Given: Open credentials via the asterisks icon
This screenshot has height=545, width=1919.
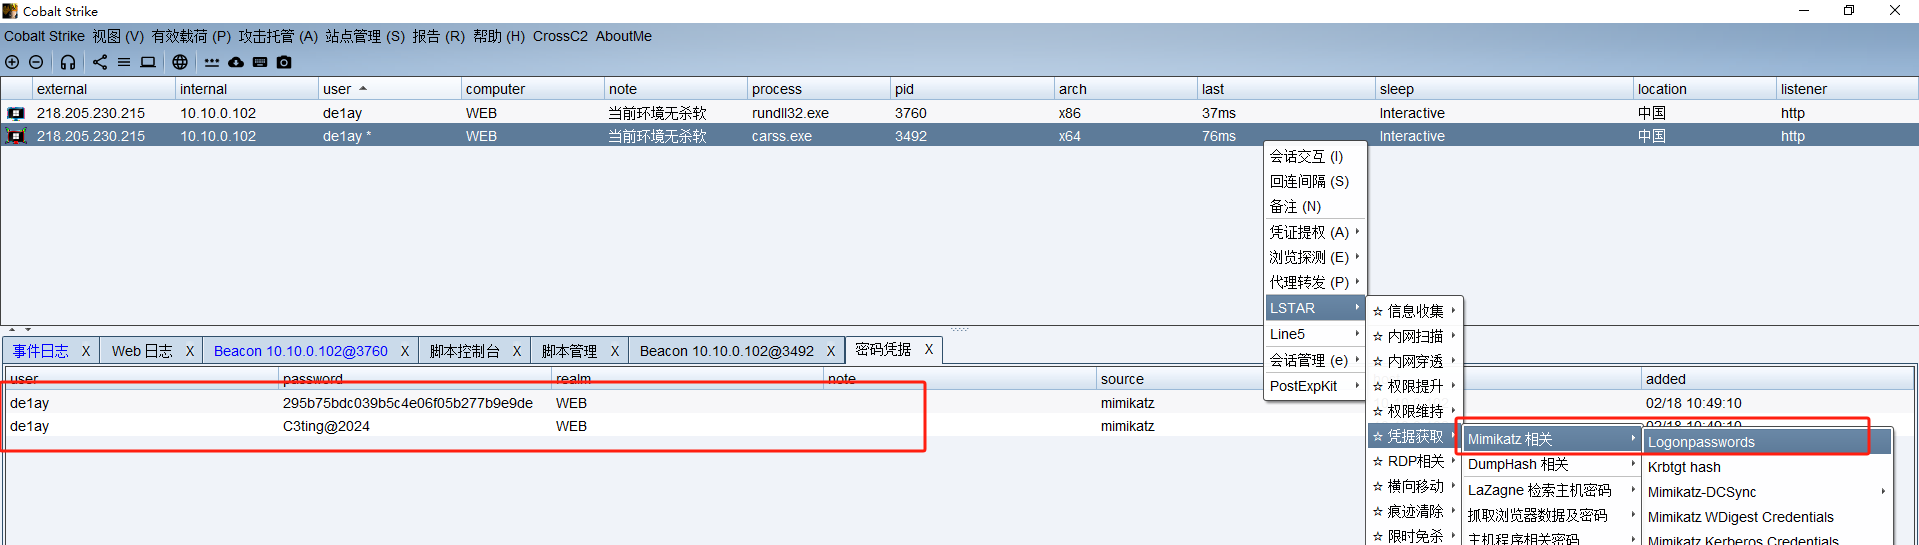Looking at the screenshot, I should tap(212, 62).
